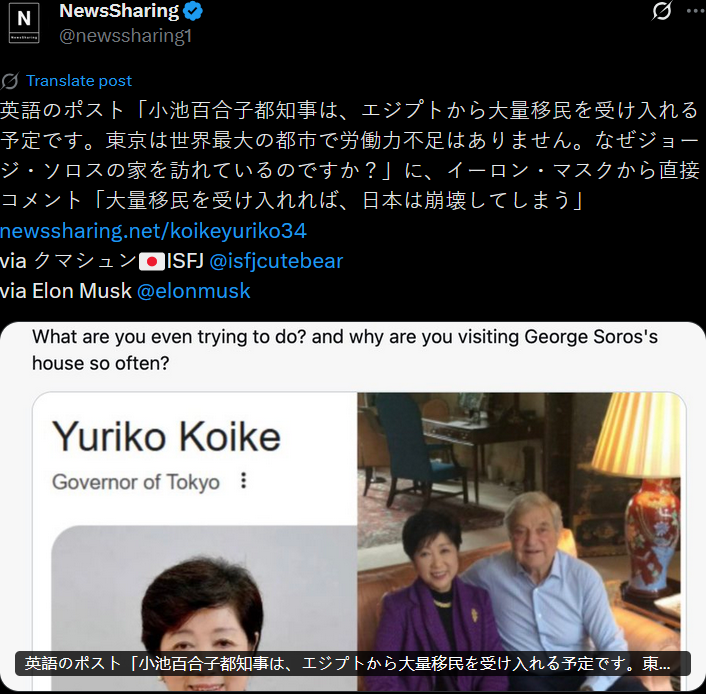This screenshot has height=694, width=706.
Task: Click the main Japanese post body text
Action: [350, 155]
